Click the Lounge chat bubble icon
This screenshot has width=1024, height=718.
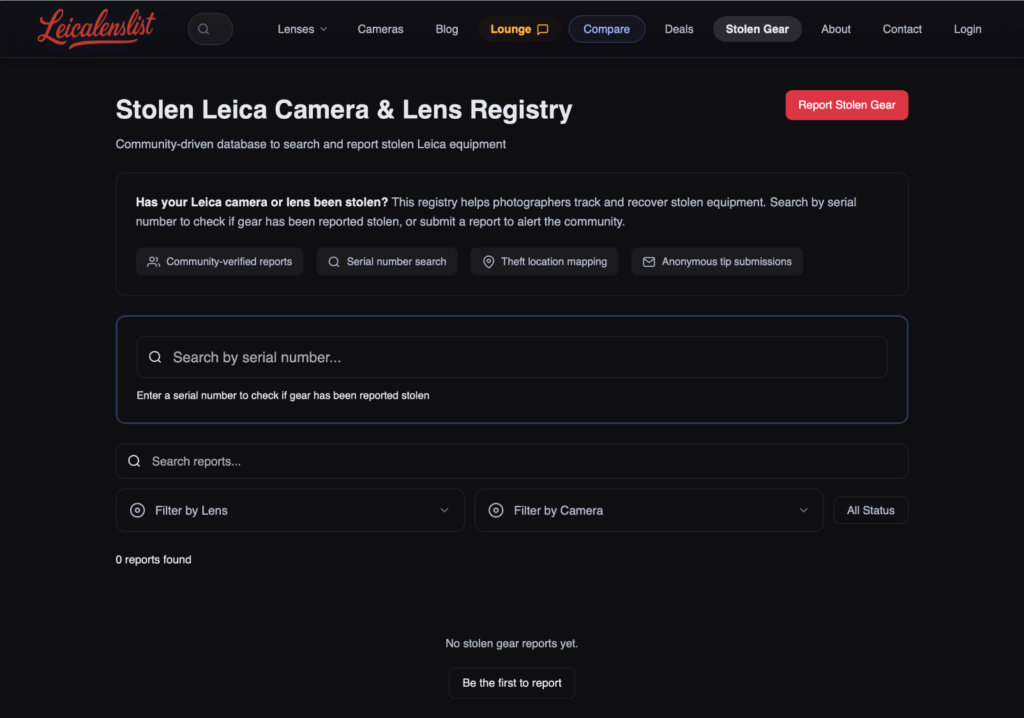543,29
